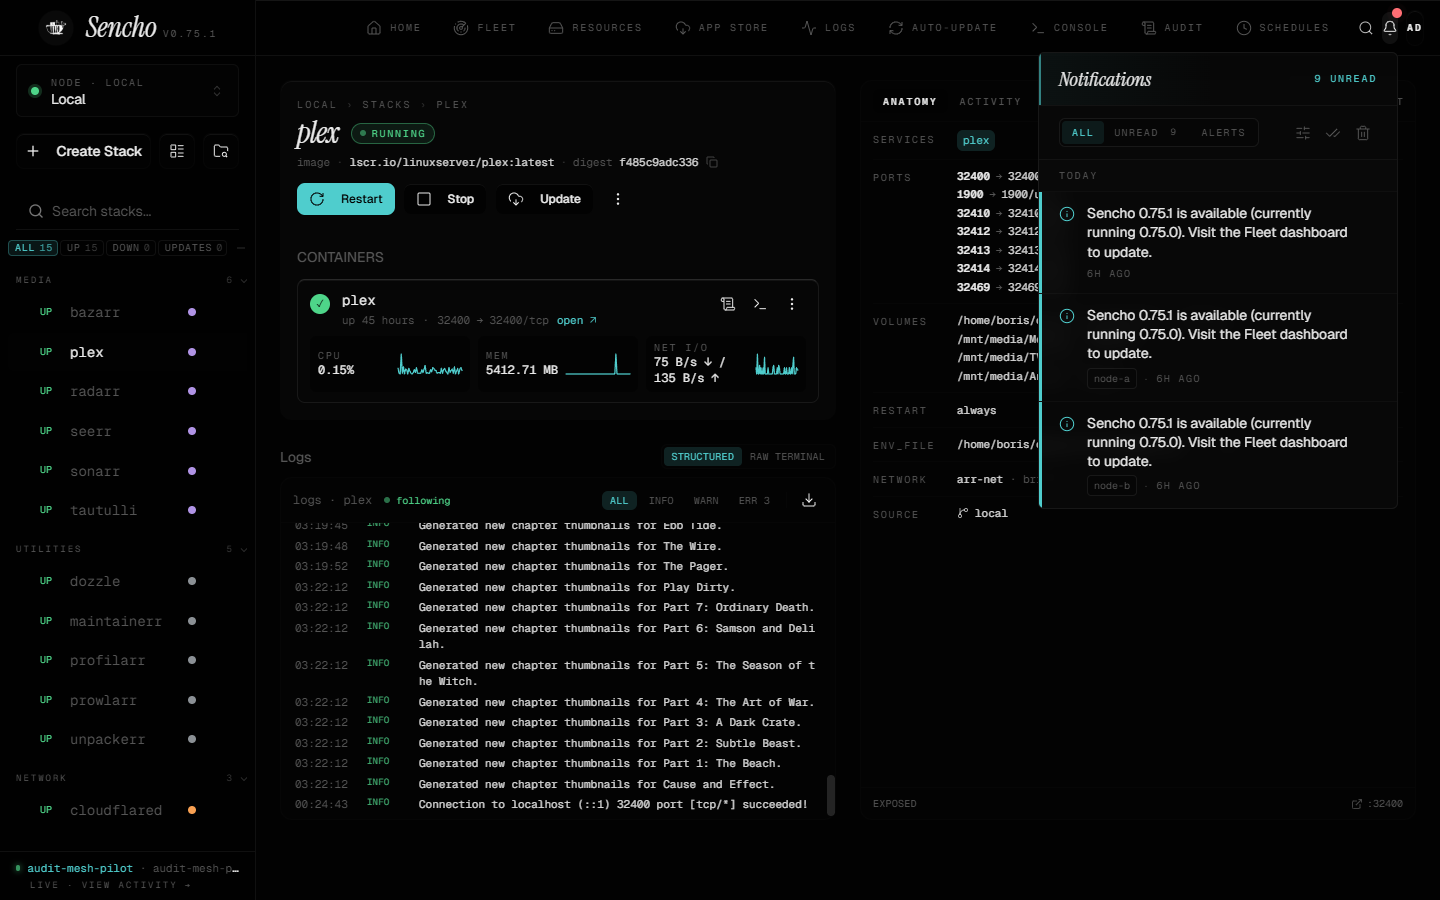
Task: Show ALL notifications tab
Action: tap(1083, 133)
